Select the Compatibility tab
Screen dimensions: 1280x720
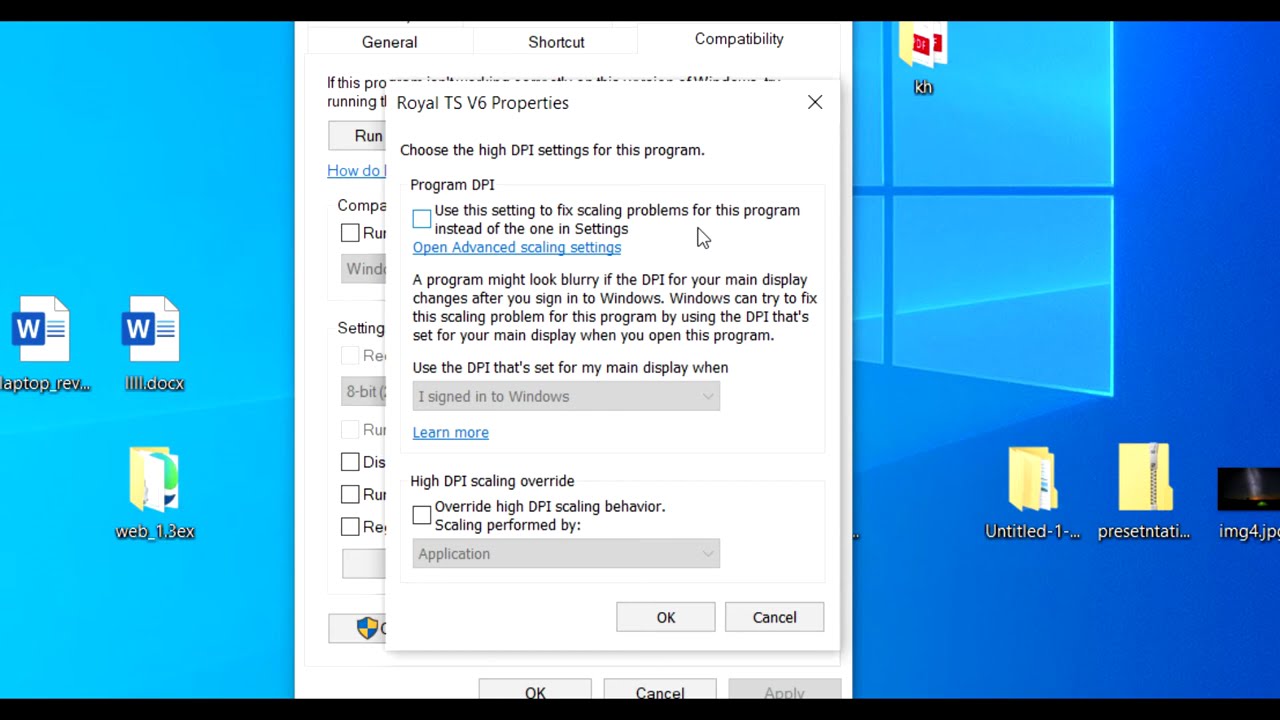739,39
